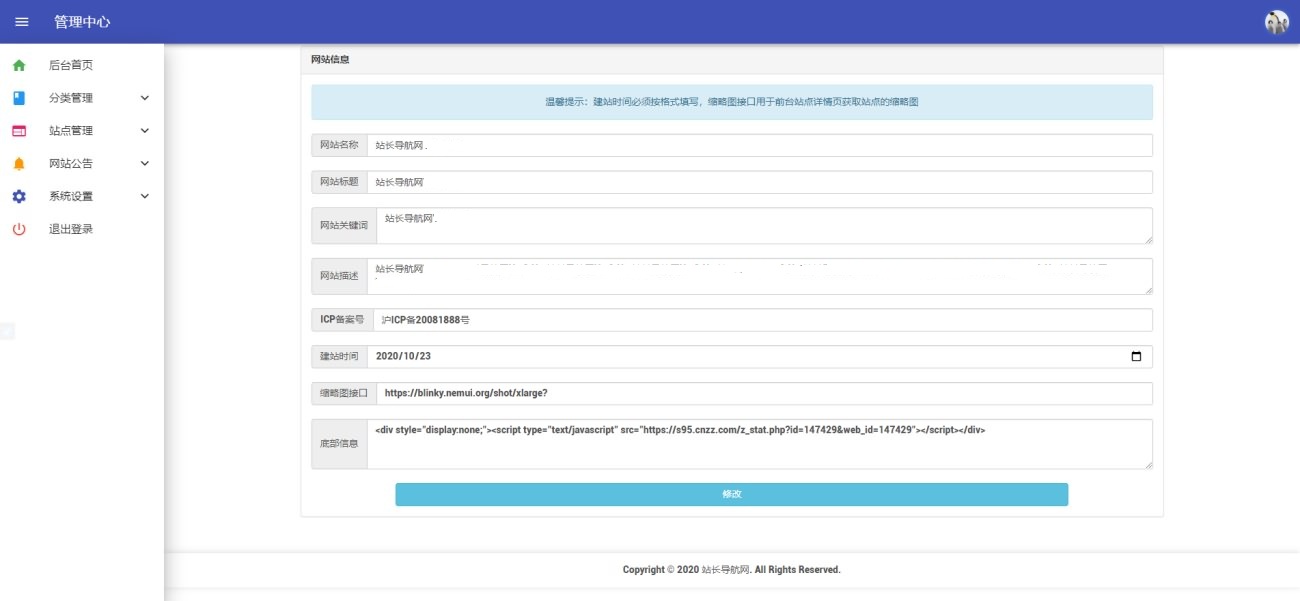Viewport: 1300px width, 601px height.
Task: Open the 网站公告 menu item
Action: click(82, 164)
